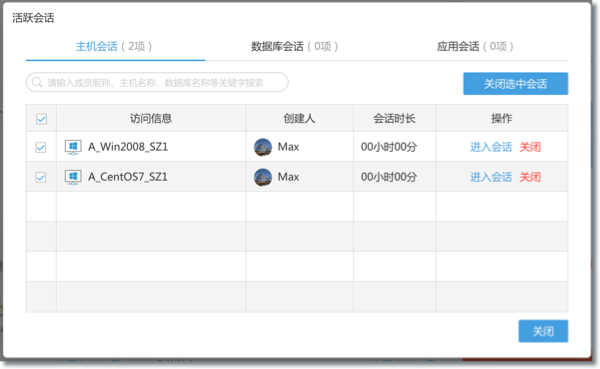Click the search magnifier icon
The width and height of the screenshot is (600, 369).
(x=37, y=82)
